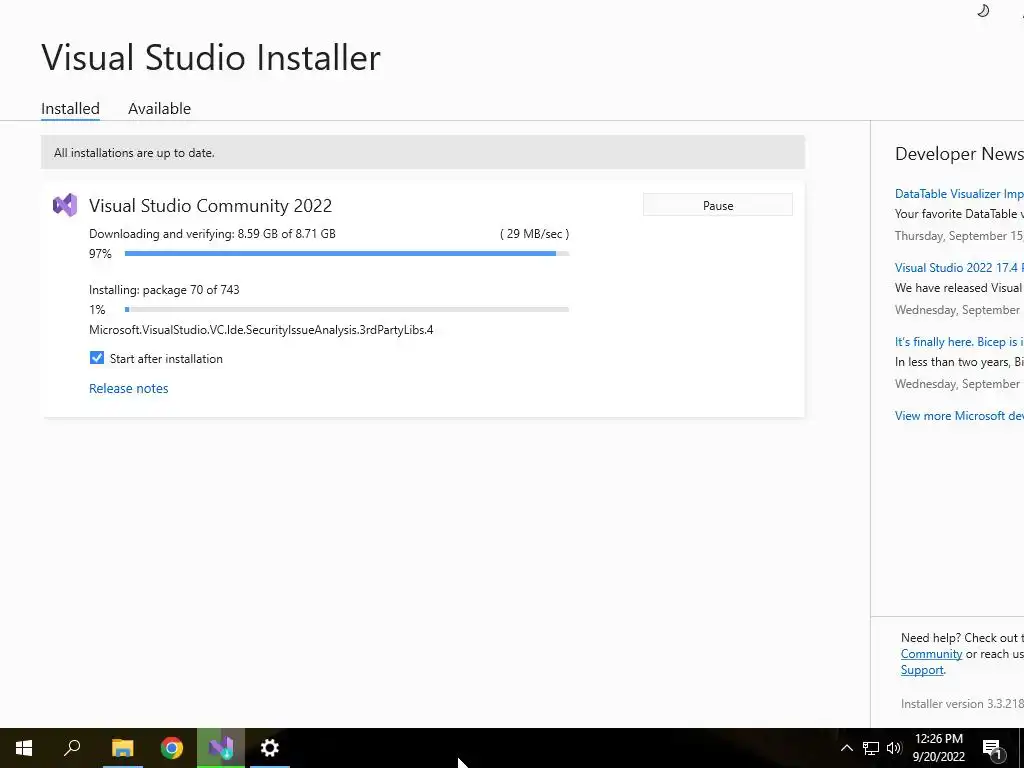Open the Windows Start menu

24,747
